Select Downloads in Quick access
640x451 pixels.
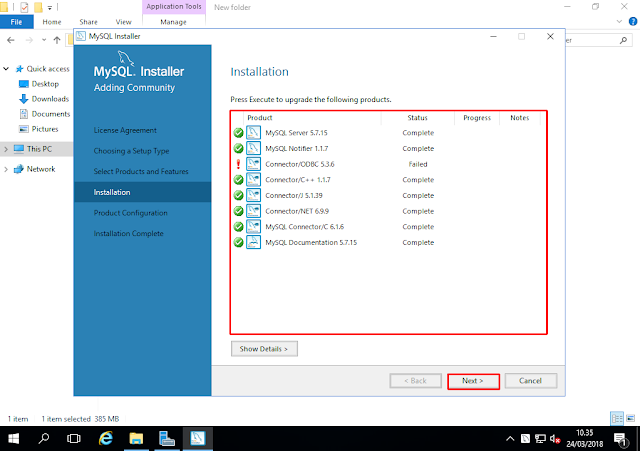pos(44,99)
